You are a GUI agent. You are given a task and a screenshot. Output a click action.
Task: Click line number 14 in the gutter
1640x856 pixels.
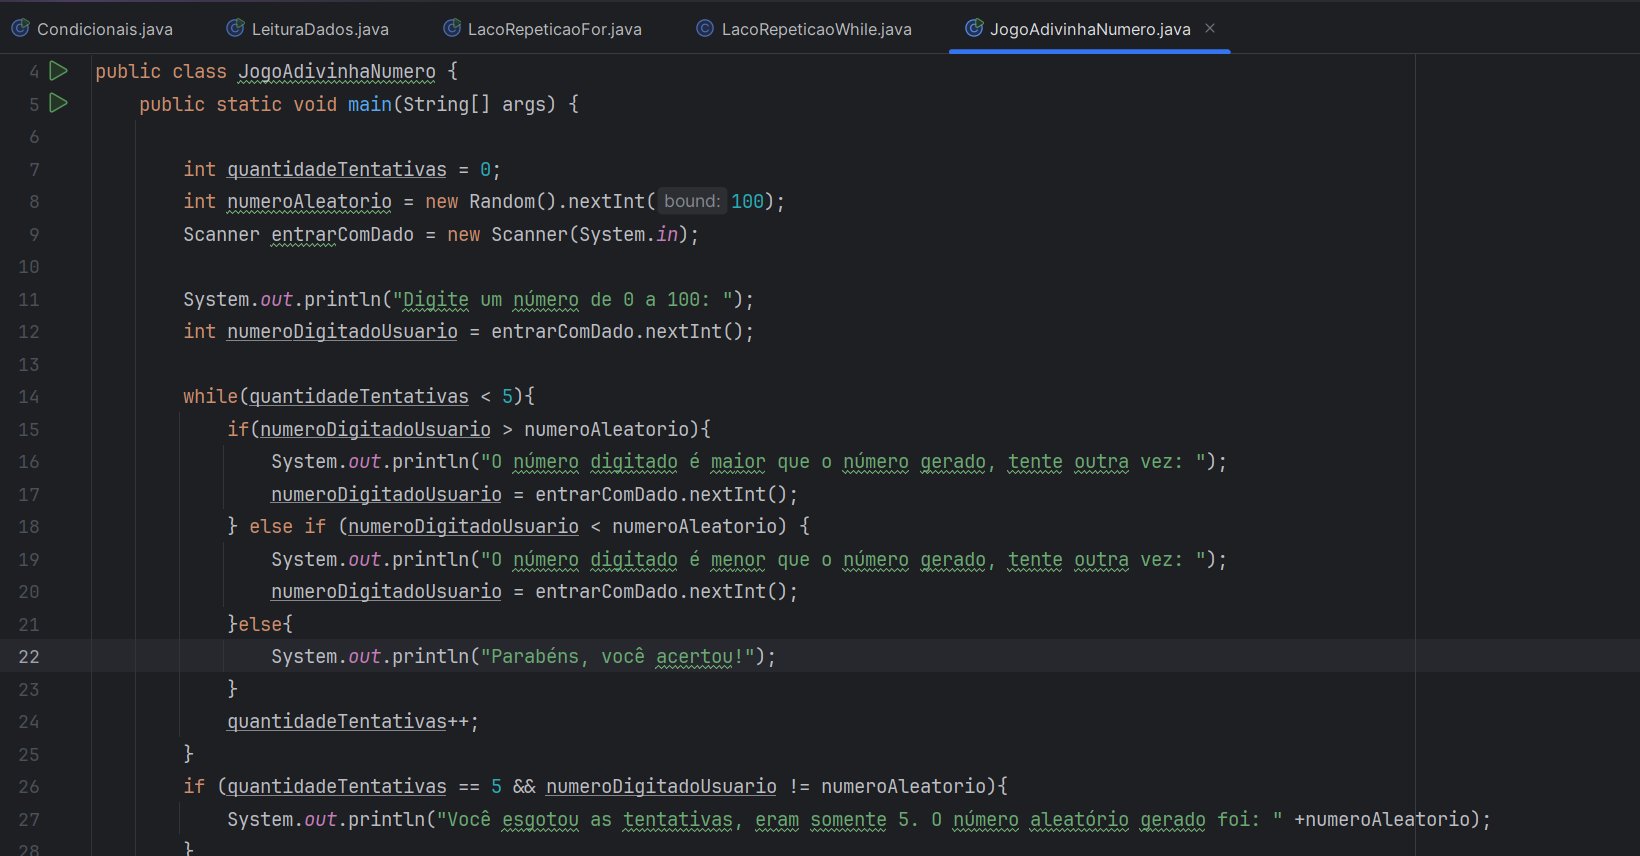[x=29, y=397]
